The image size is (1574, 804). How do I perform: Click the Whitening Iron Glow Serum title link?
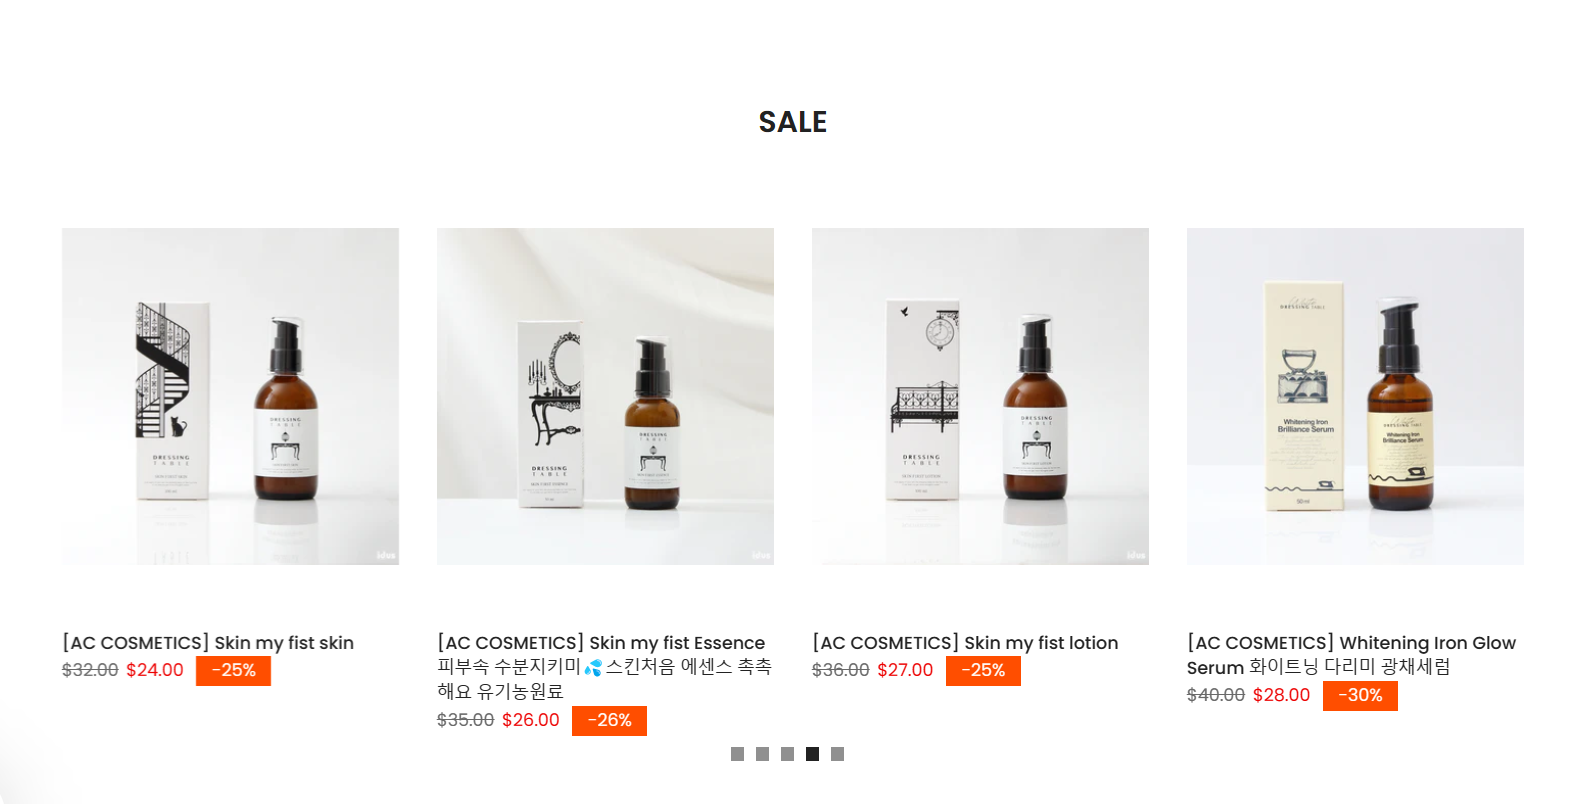point(1351,655)
